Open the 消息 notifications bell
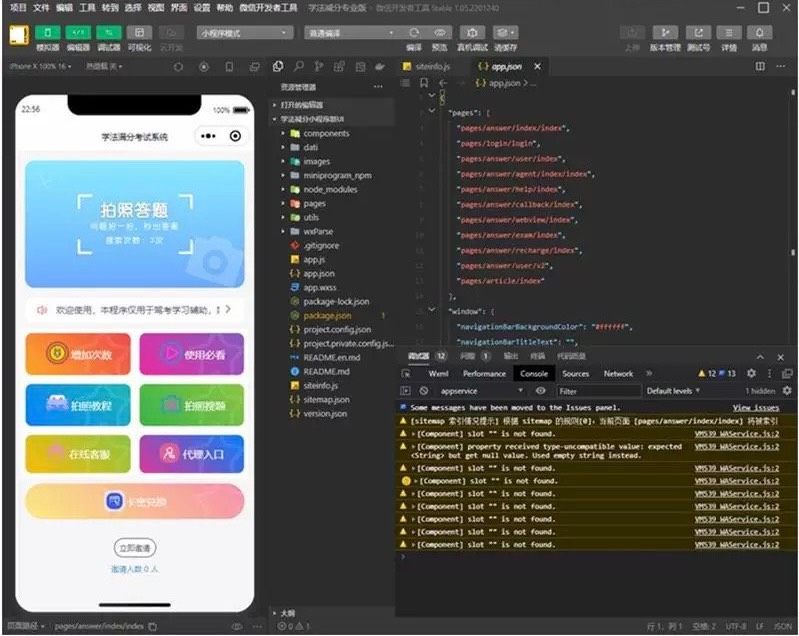This screenshot has height=636, width=799. click(759, 33)
